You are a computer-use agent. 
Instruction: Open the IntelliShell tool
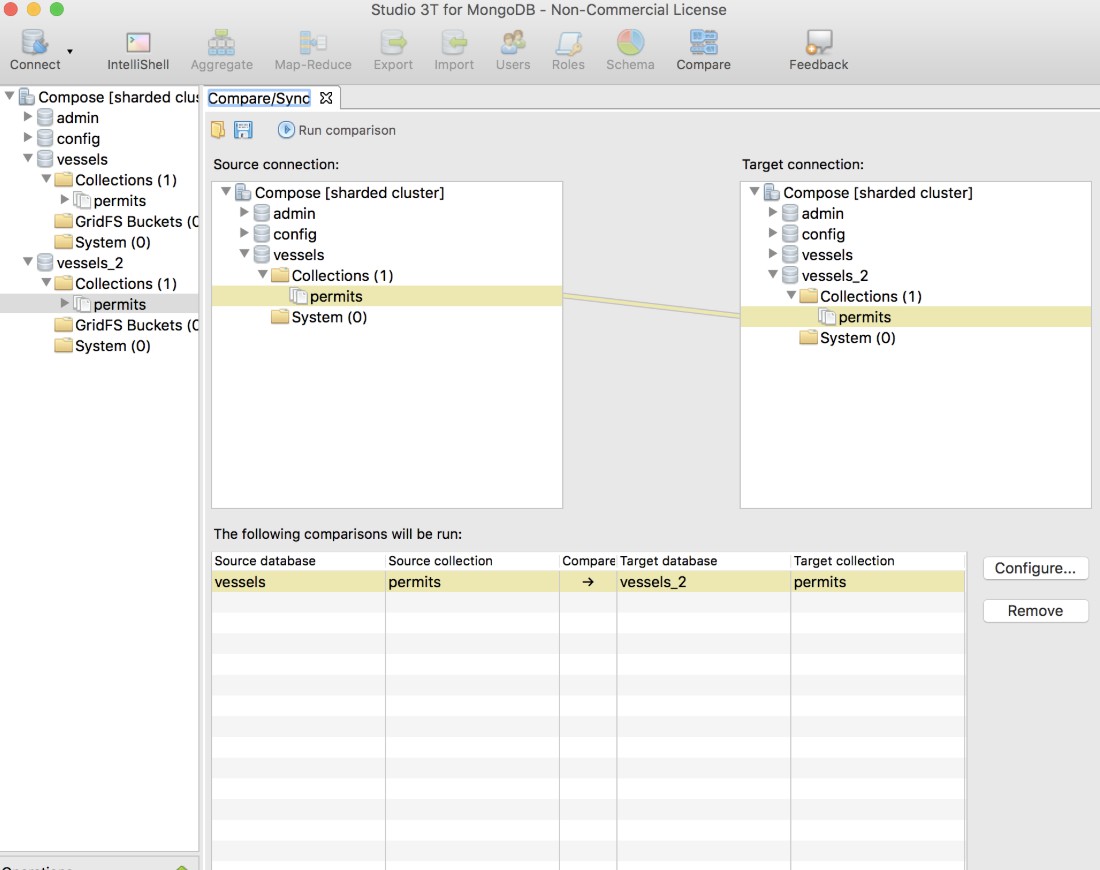[138, 49]
